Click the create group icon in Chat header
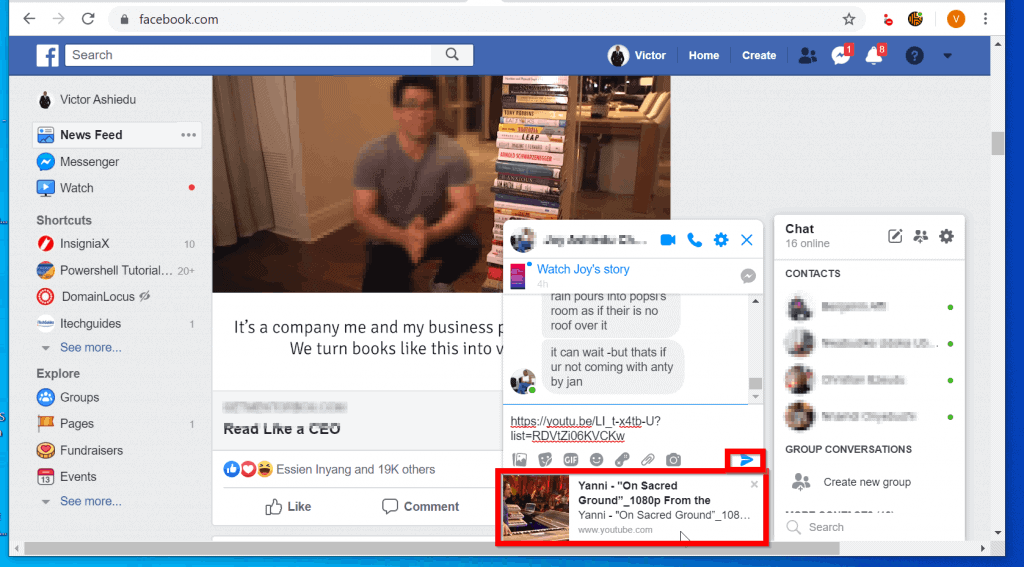This screenshot has width=1024, height=567. tap(920, 236)
